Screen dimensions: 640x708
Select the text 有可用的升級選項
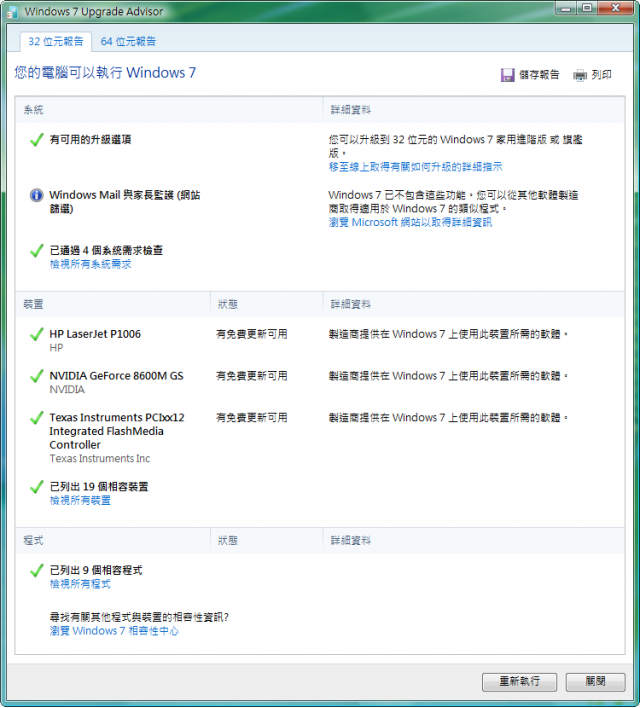tap(90, 140)
